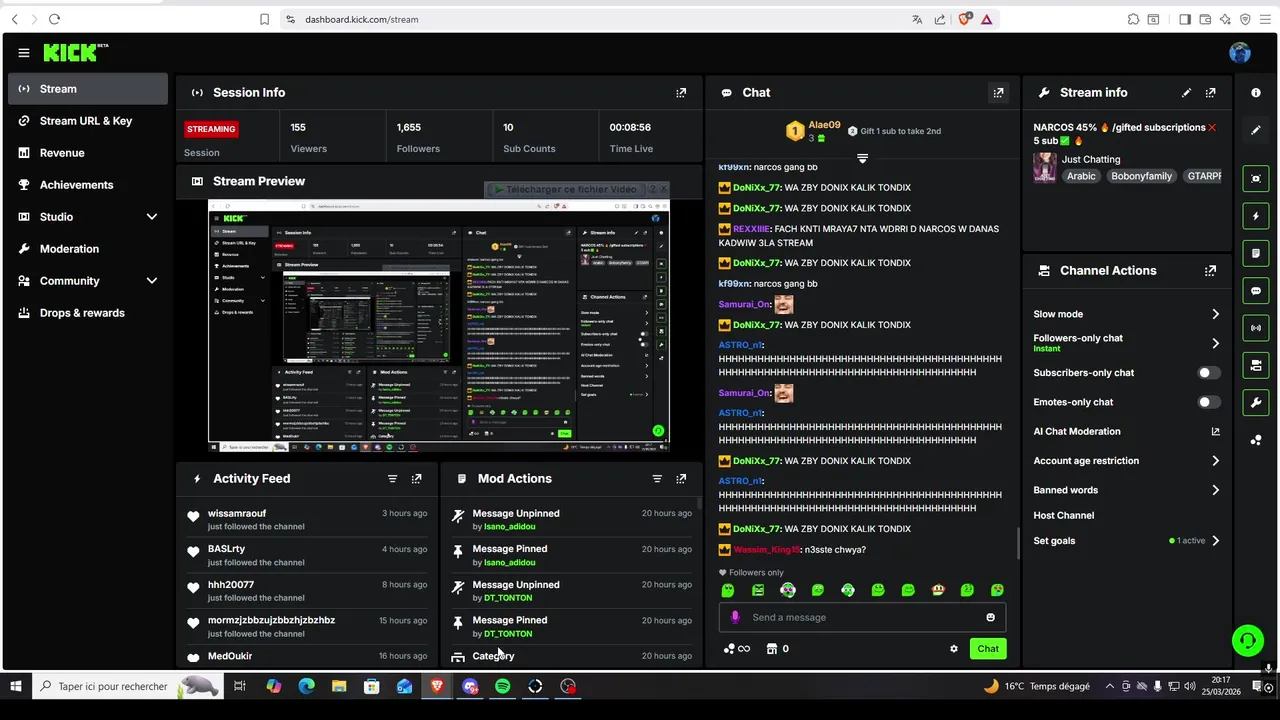Click the purple microphone icon in chat input
1280x720 pixels.
click(x=735, y=617)
